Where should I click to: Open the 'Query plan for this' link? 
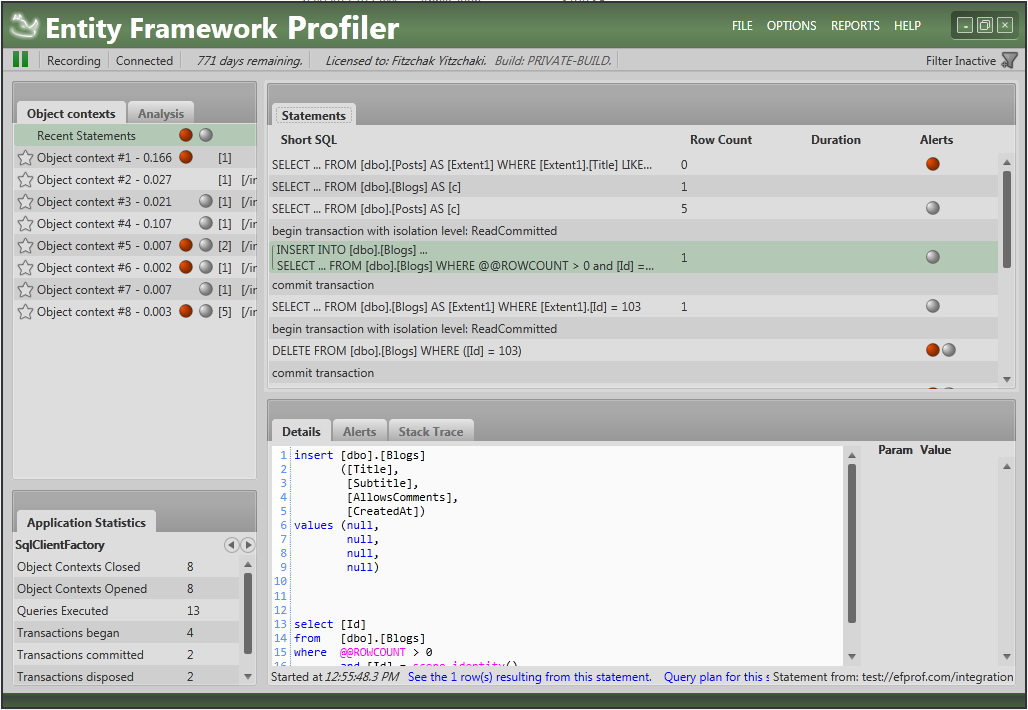[x=716, y=677]
